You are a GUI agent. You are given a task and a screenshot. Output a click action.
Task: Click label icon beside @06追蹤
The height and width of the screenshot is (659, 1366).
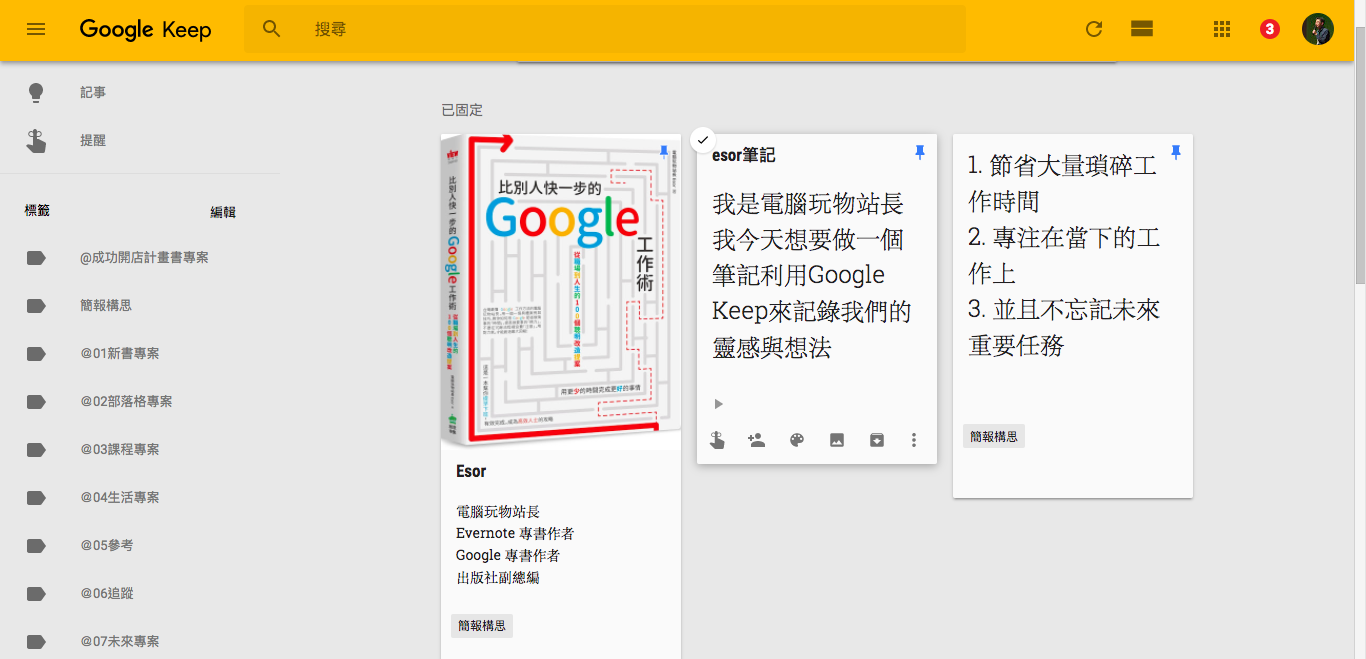(x=36, y=594)
